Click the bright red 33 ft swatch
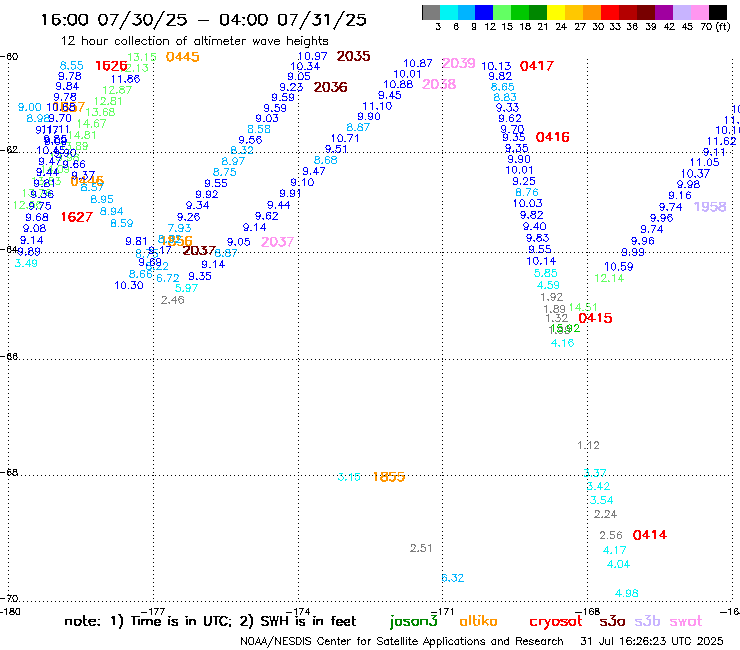 [x=610, y=12]
